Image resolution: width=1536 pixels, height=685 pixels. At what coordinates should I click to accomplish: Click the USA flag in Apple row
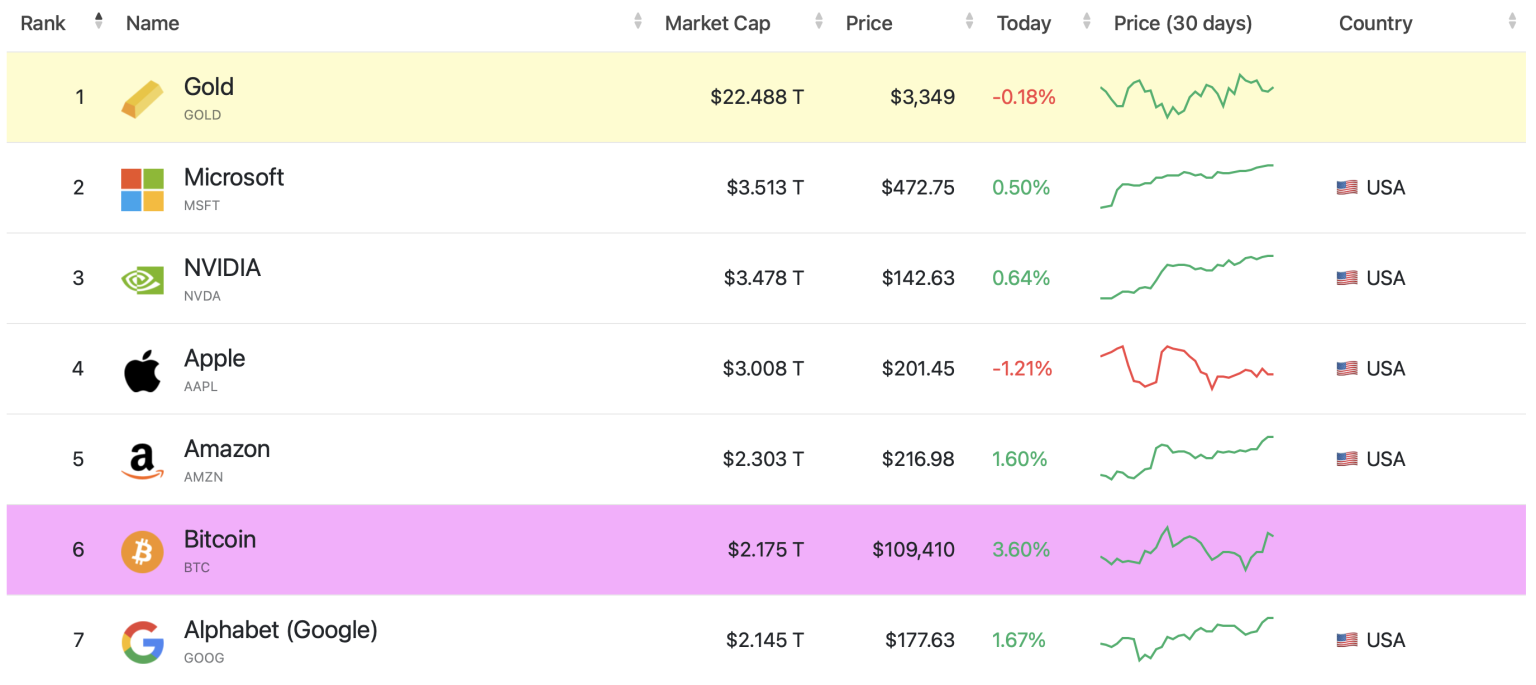pyautogui.click(x=1347, y=368)
